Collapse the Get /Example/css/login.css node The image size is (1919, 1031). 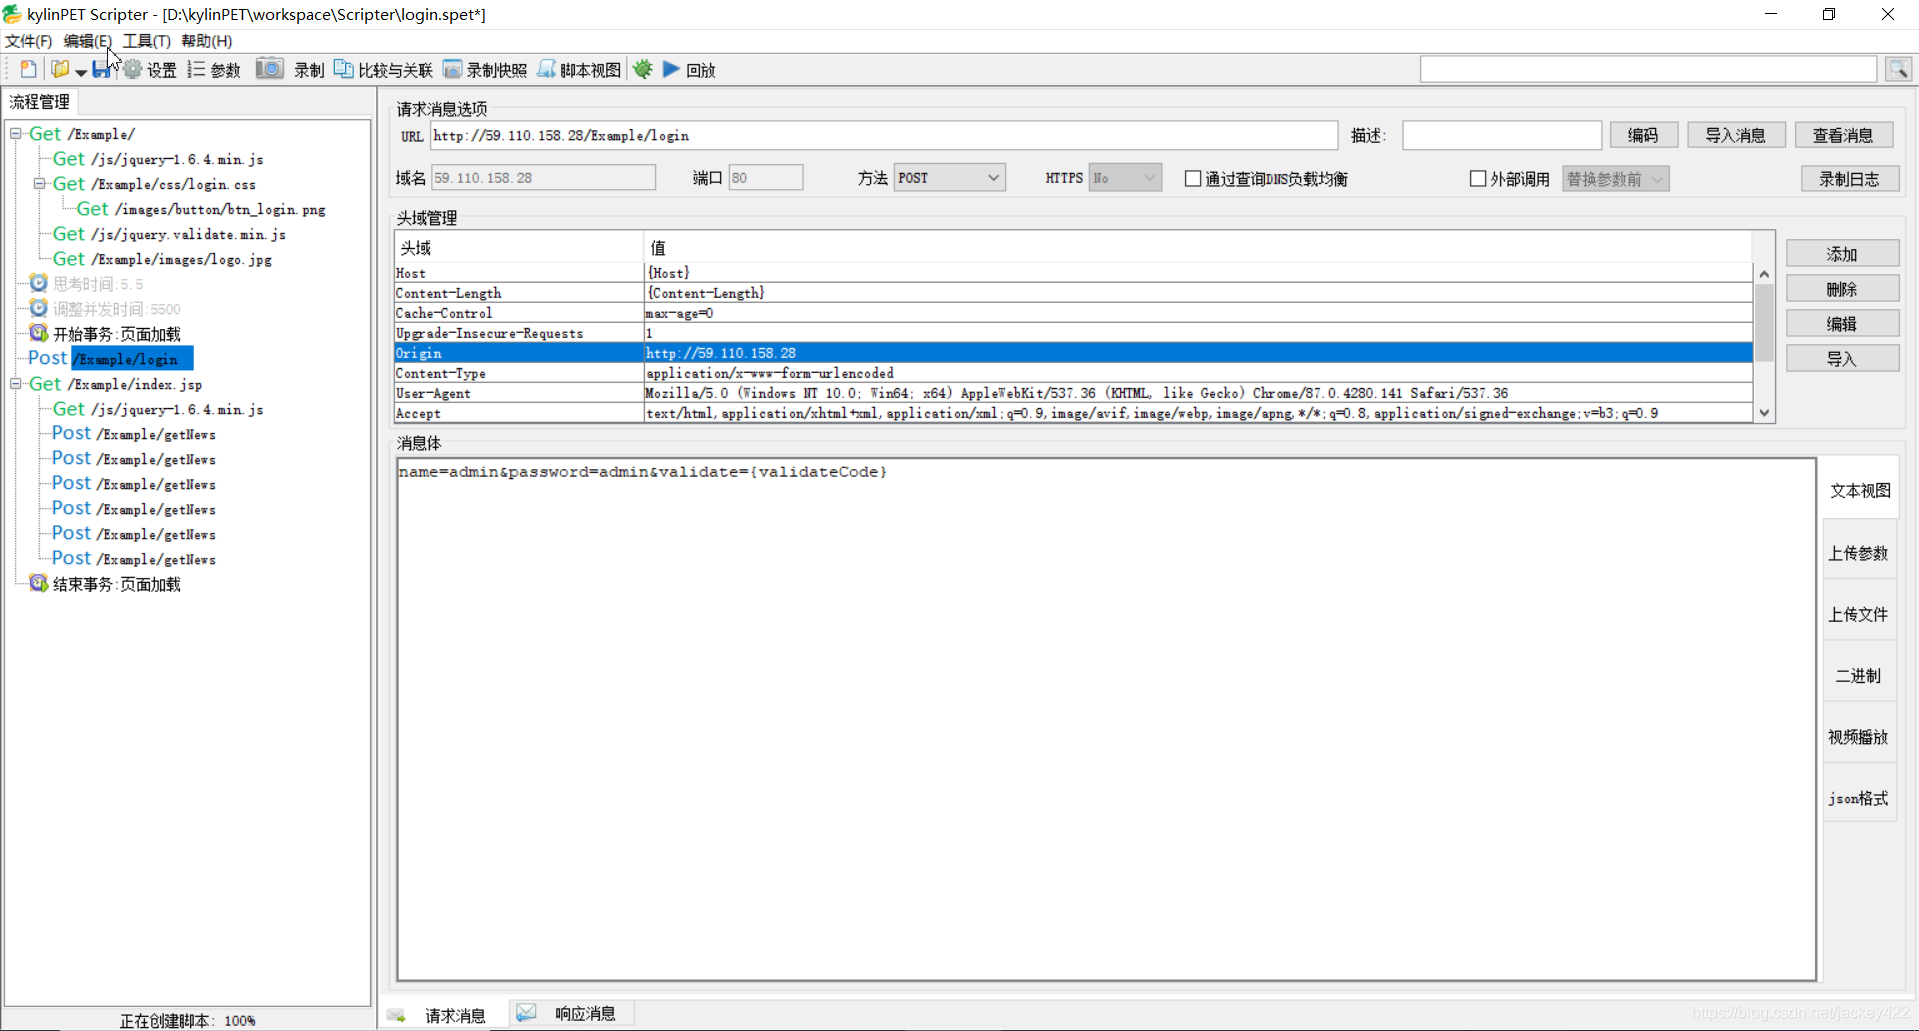[40, 184]
